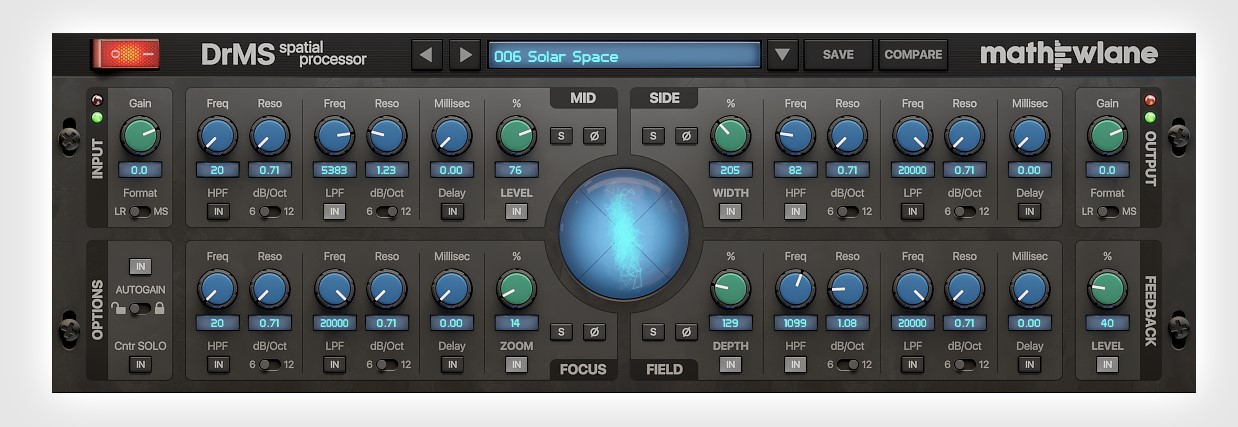
Task: Switch the Input Format LR/MS toggle
Action: 138,212
